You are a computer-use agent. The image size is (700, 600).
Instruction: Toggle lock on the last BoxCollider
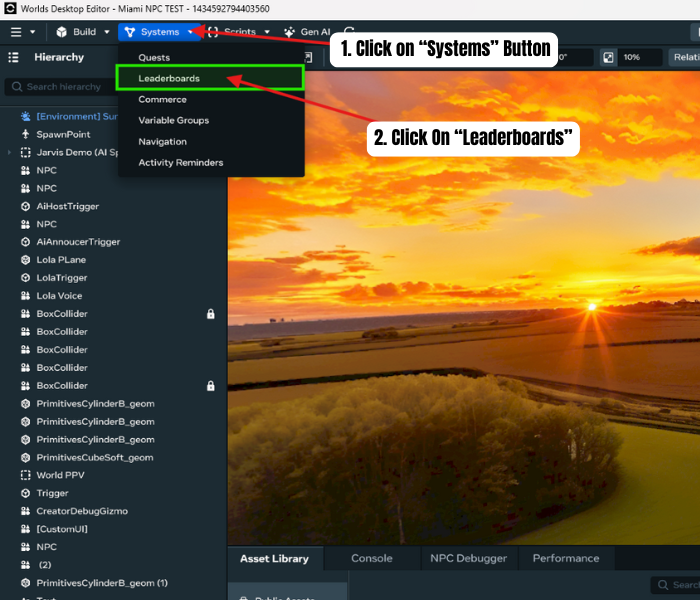click(x=211, y=386)
